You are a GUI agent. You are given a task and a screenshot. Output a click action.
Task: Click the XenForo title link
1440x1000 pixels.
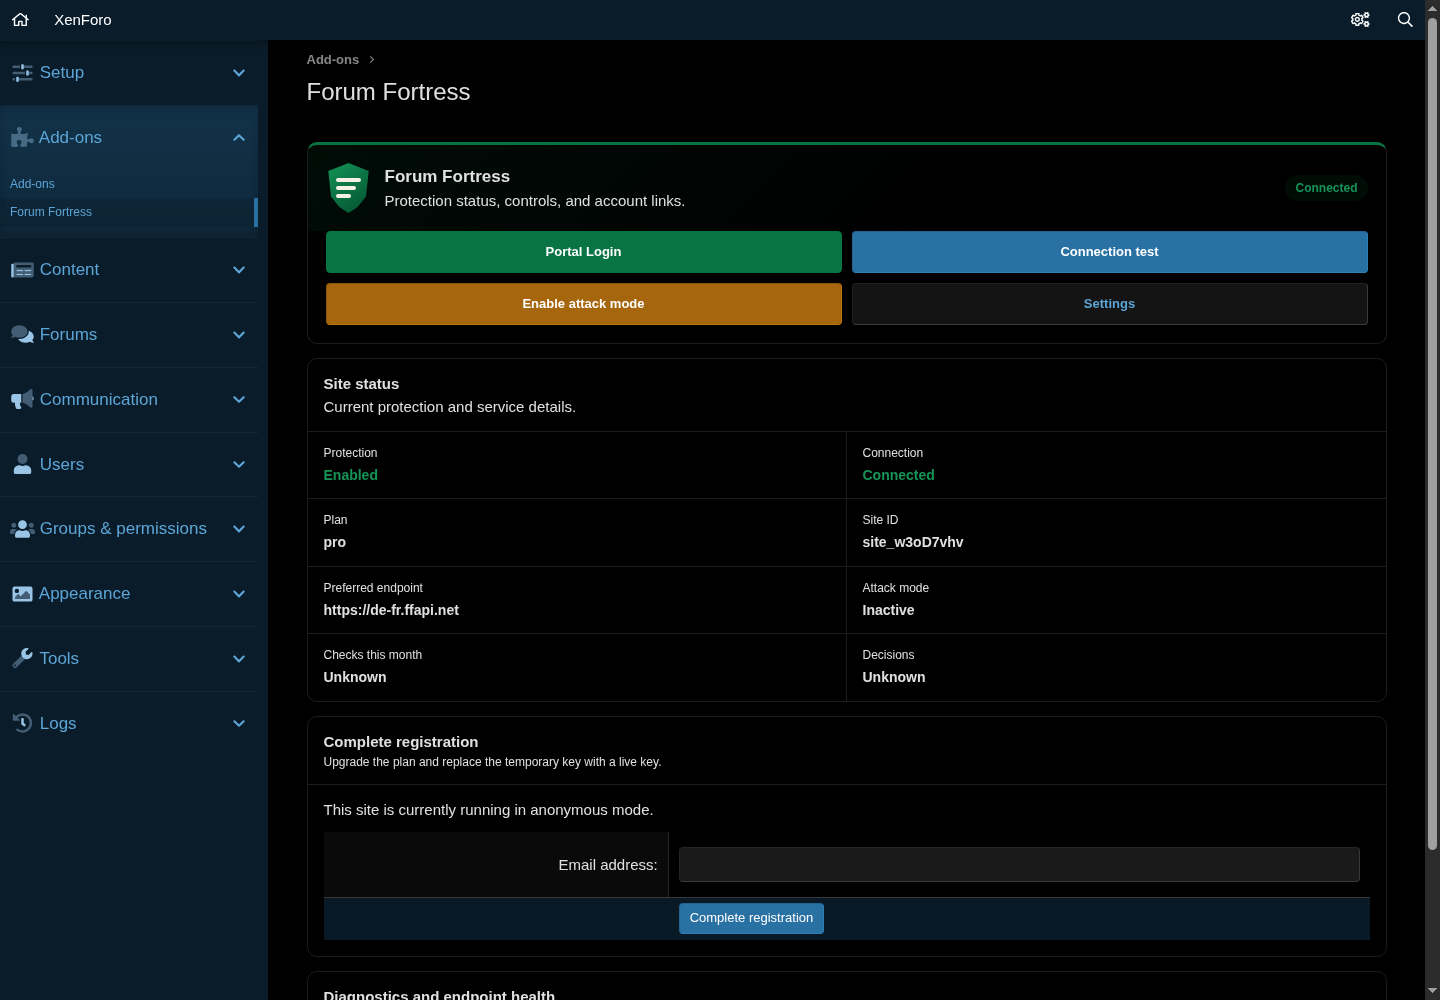coord(83,20)
